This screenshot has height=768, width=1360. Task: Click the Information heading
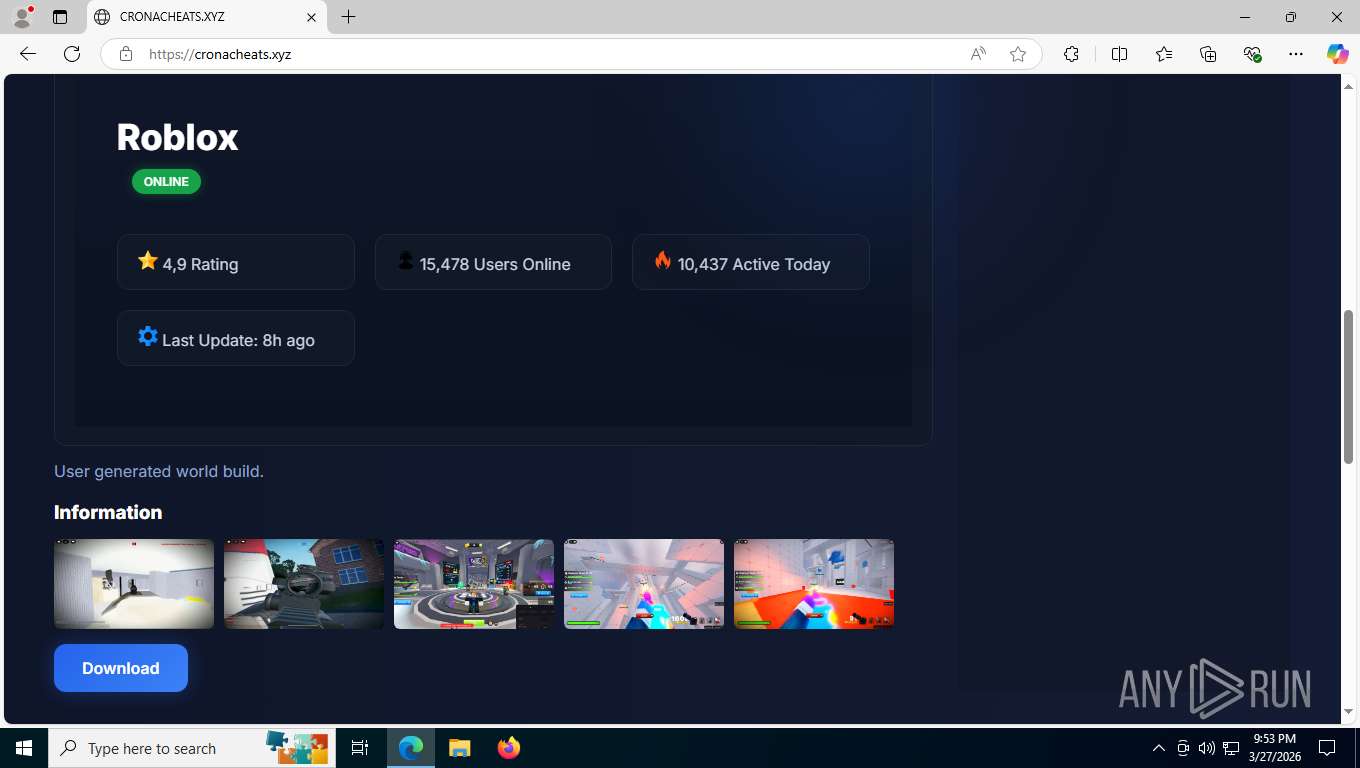pos(108,512)
